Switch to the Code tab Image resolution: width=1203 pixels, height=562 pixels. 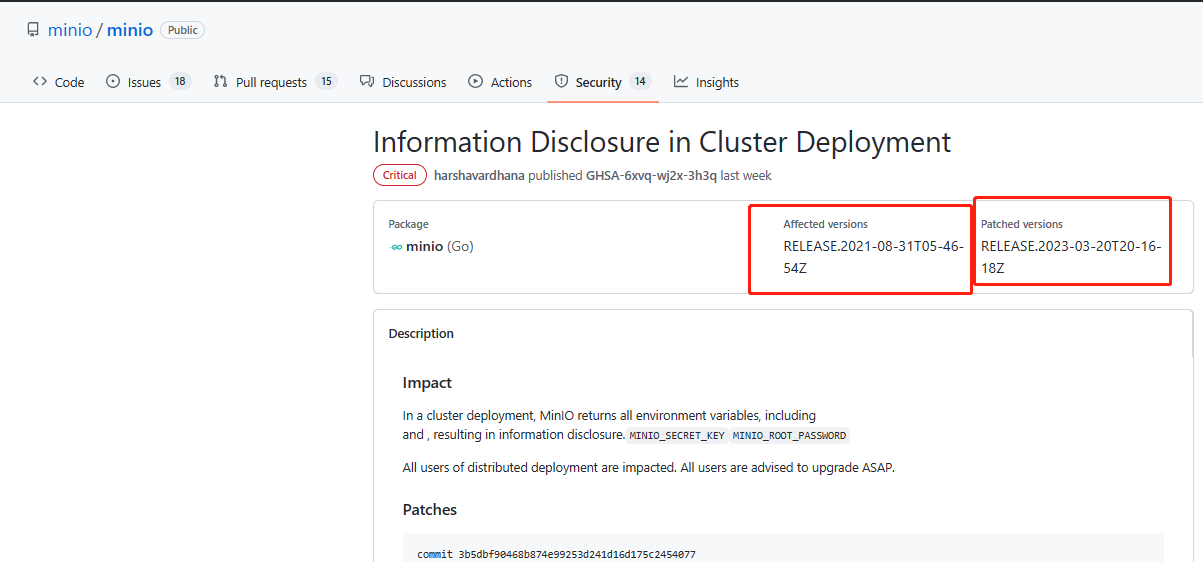point(58,82)
